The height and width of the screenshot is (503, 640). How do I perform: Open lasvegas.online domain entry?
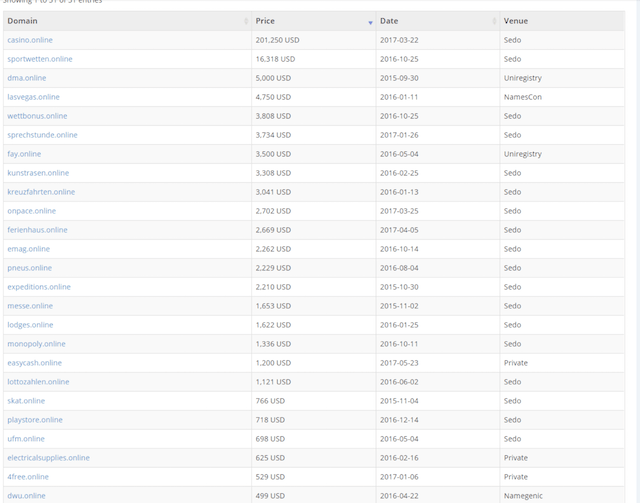(x=33, y=97)
